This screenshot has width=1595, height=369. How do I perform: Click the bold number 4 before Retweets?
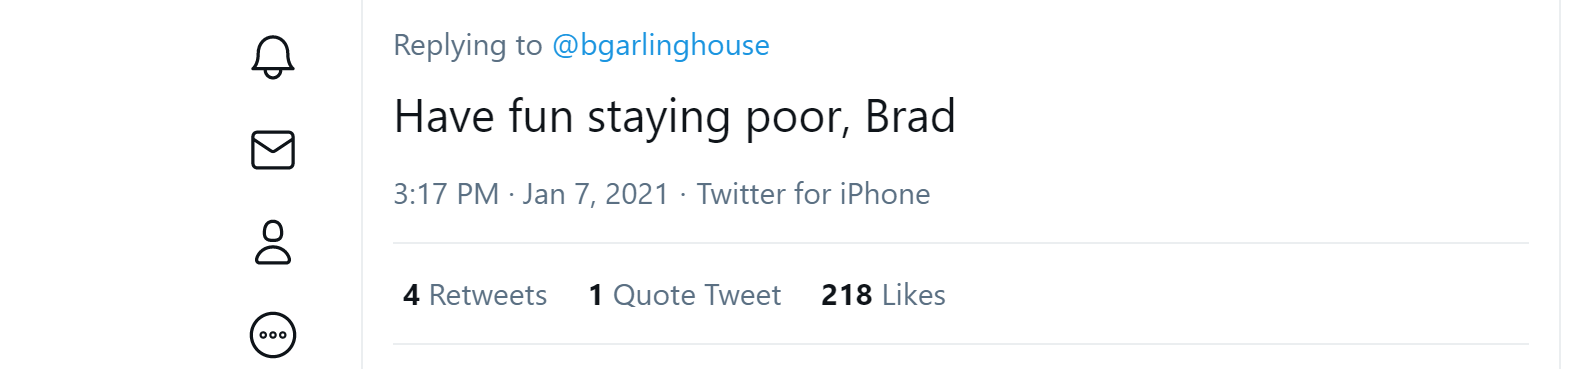coord(411,295)
